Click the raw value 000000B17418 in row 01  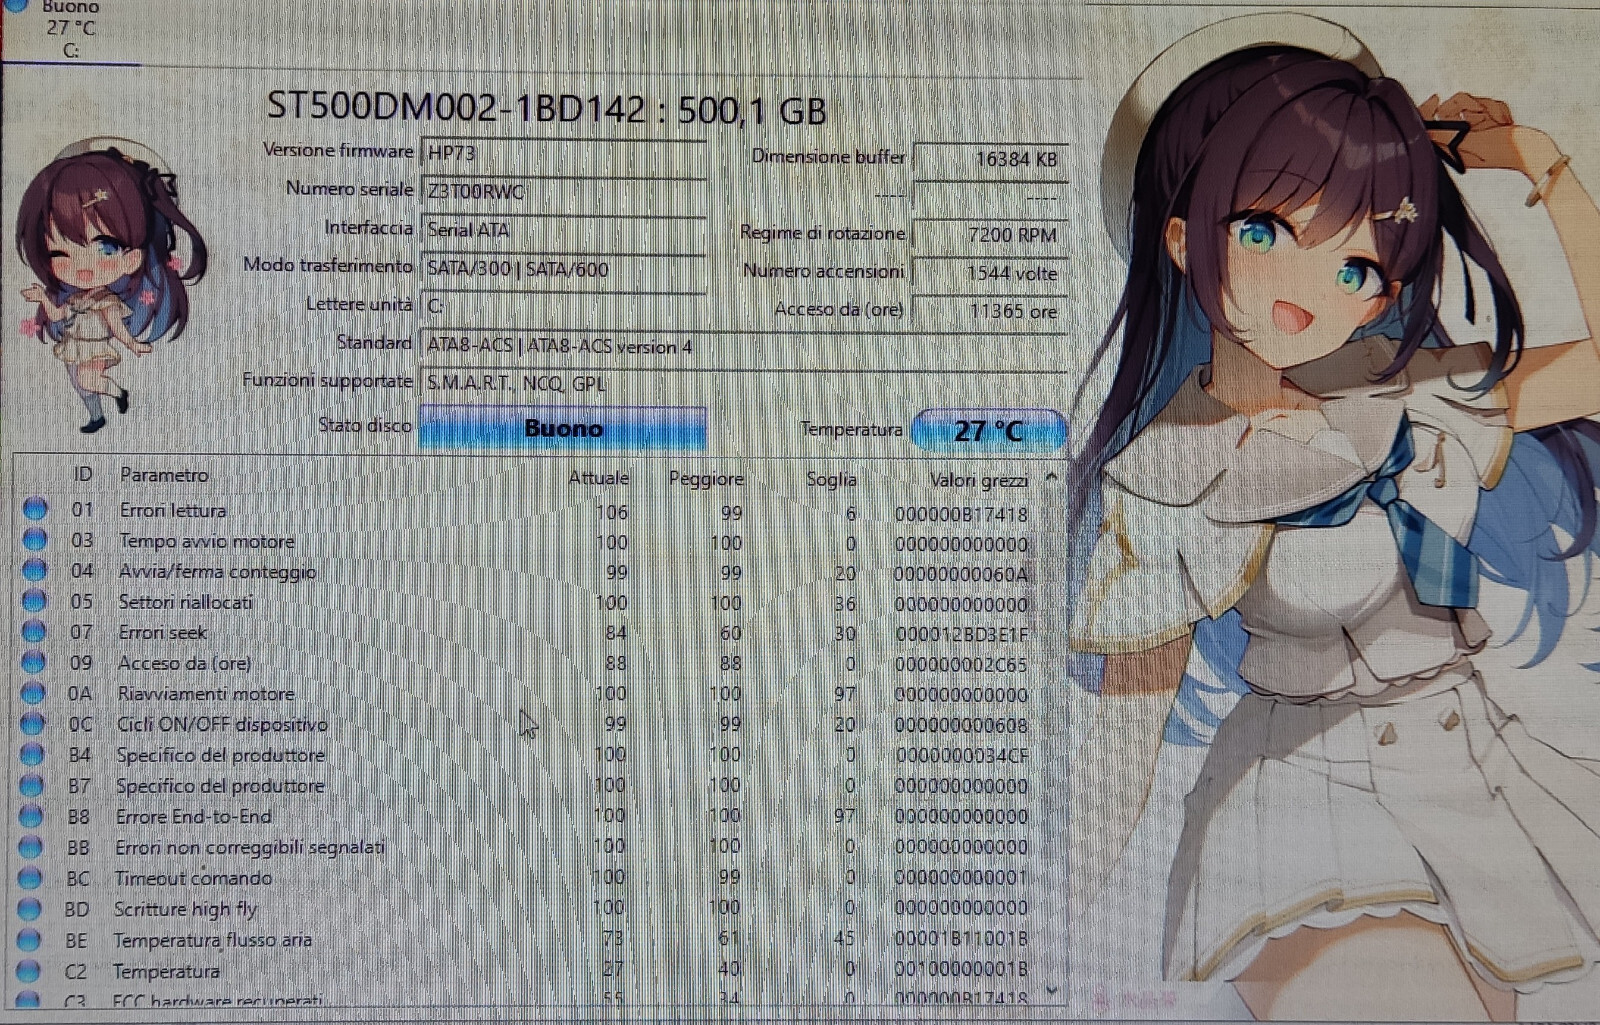click(x=961, y=514)
